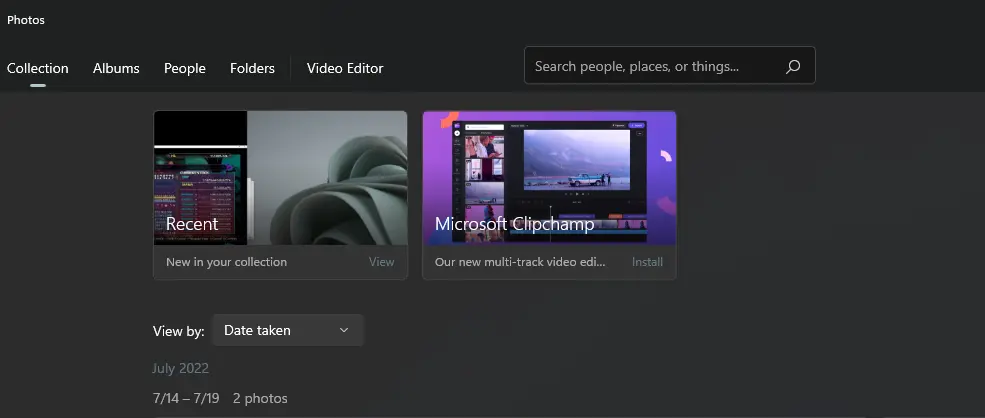The width and height of the screenshot is (985, 418).
Task: Open the Collection tab
Action: point(38,69)
